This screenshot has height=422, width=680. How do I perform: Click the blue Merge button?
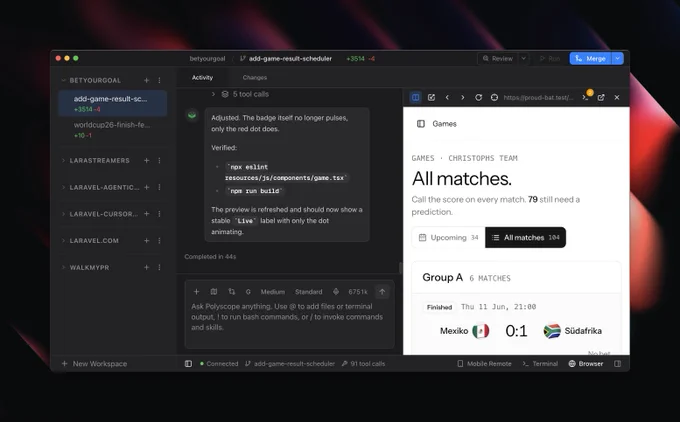pos(590,59)
